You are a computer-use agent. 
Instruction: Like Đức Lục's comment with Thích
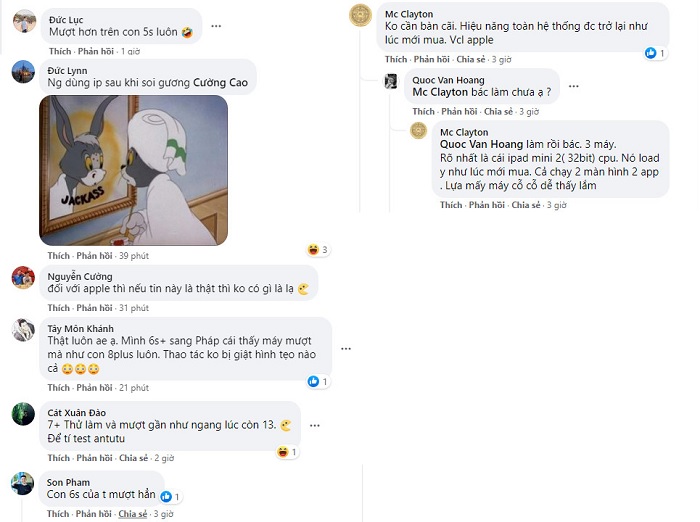[59, 51]
